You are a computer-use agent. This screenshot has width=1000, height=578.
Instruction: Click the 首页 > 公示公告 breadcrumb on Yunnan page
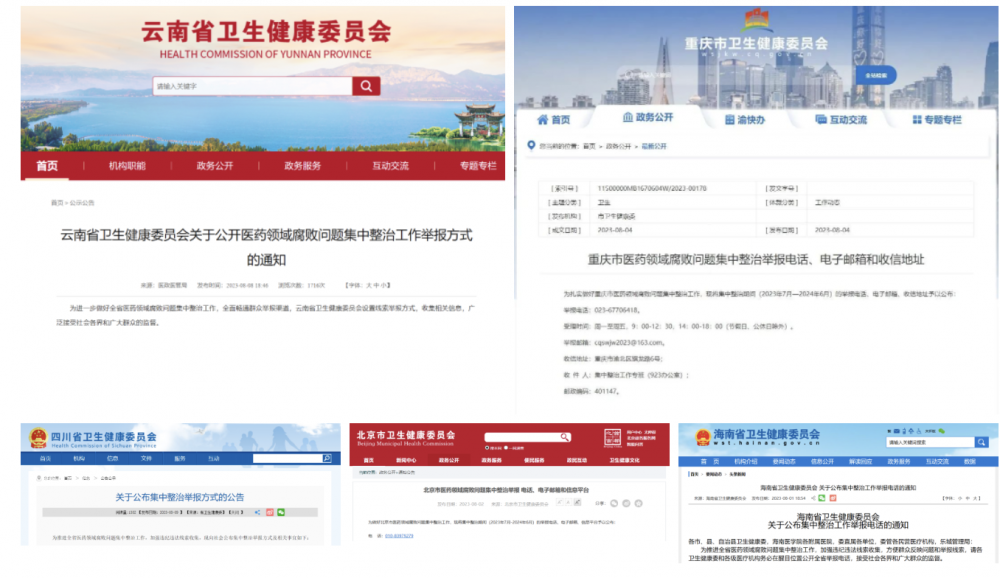(73, 203)
